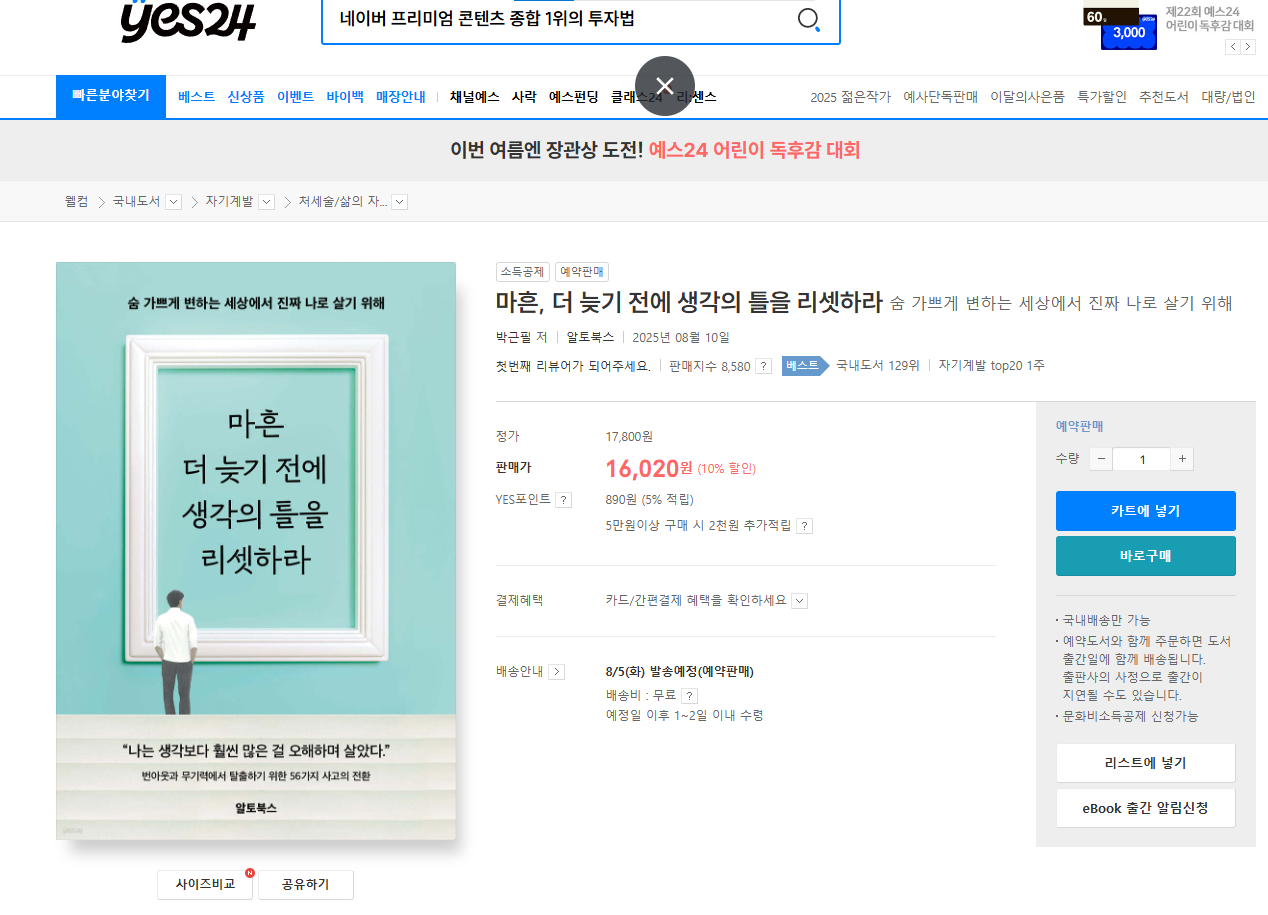Open the 자기계발 category dropdown

(x=266, y=201)
